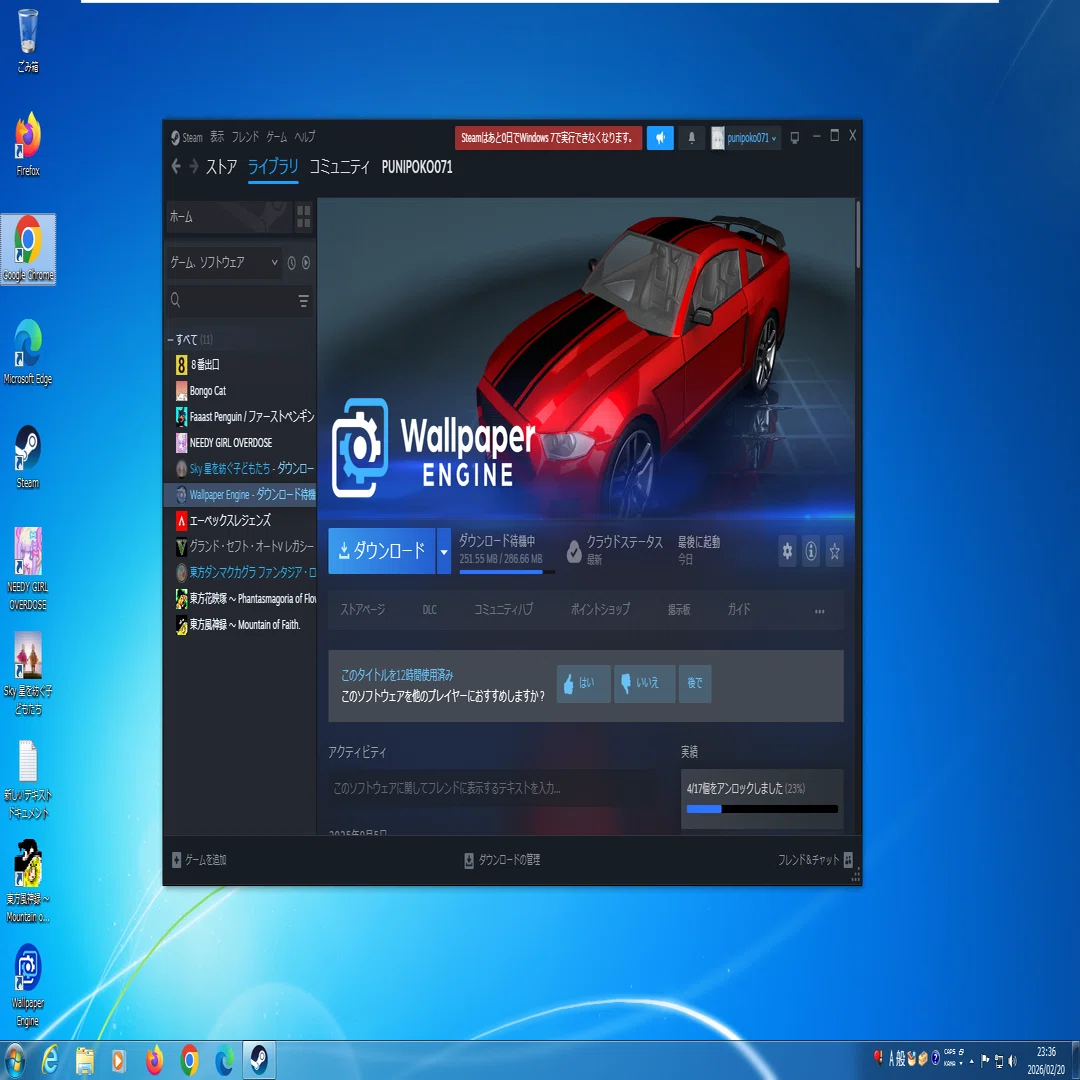Sort library by recent activity clock icon

coord(291,262)
